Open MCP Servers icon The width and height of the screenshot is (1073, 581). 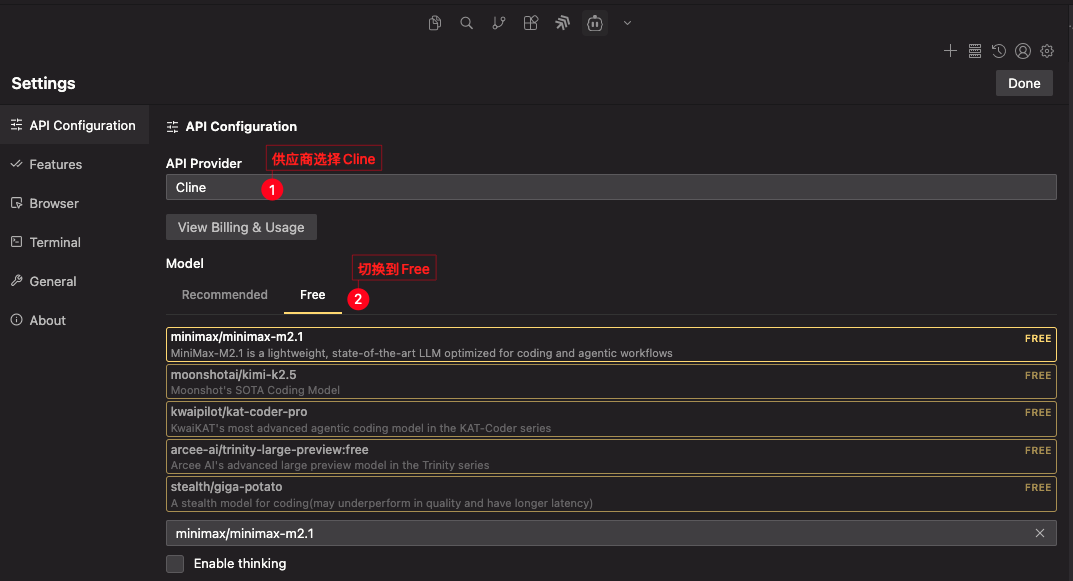pyautogui.click(x=975, y=51)
